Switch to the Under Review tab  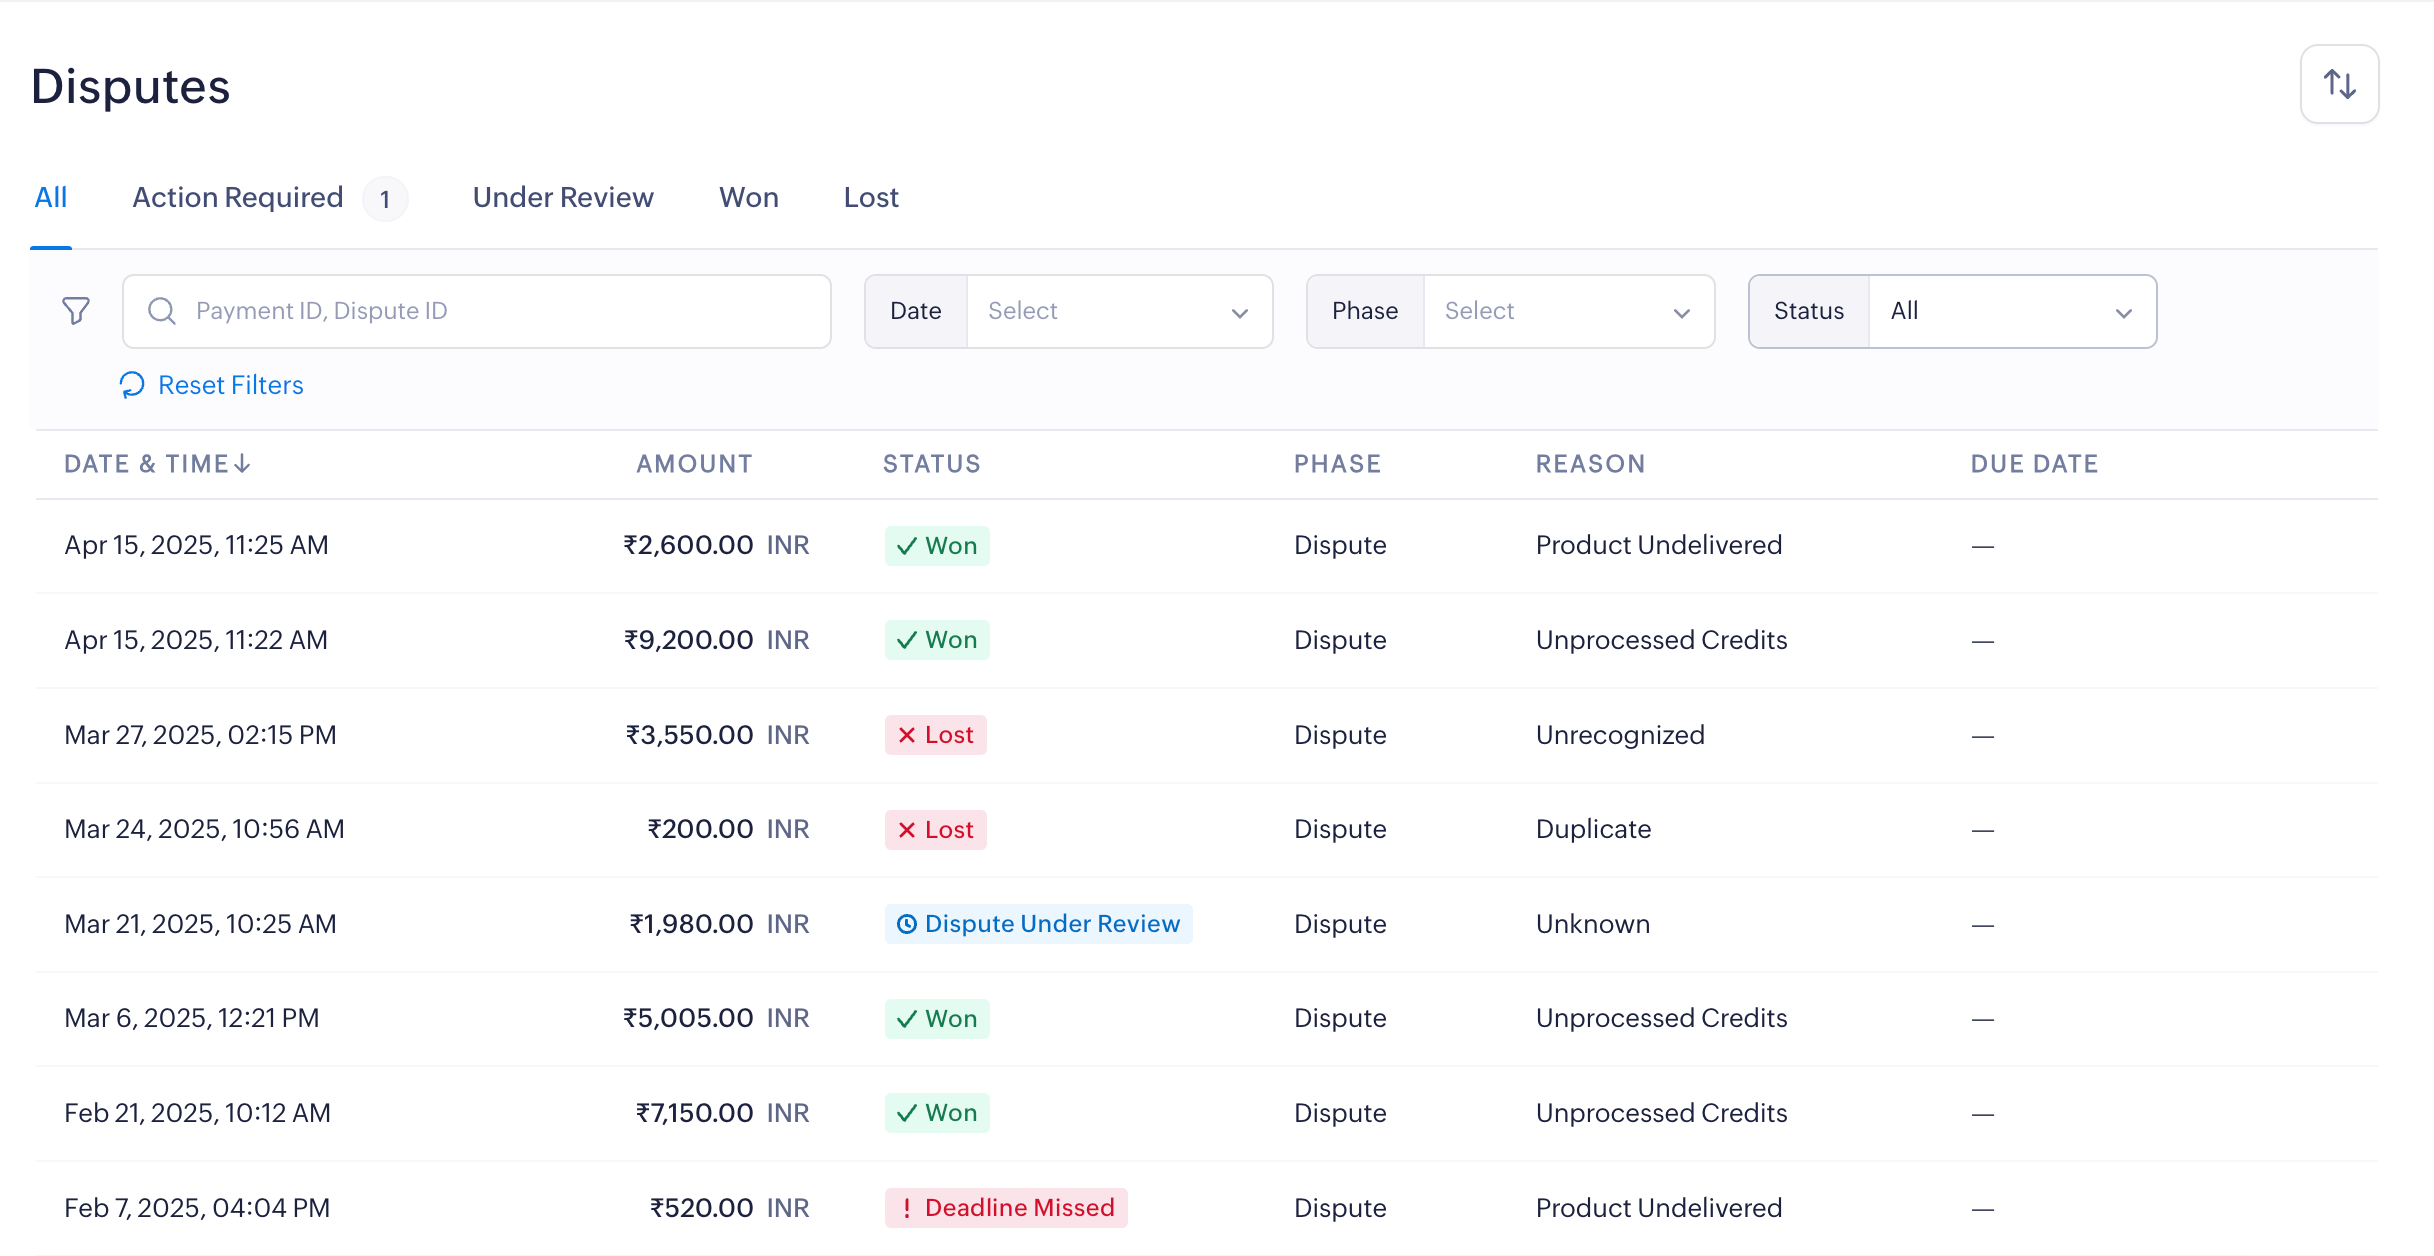click(563, 198)
